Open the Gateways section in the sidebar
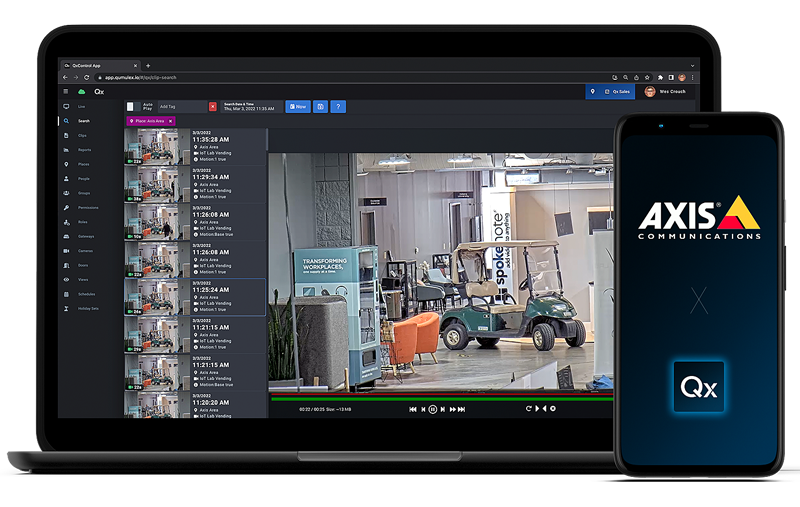Viewport: 800px width, 507px height. click(x=85, y=236)
